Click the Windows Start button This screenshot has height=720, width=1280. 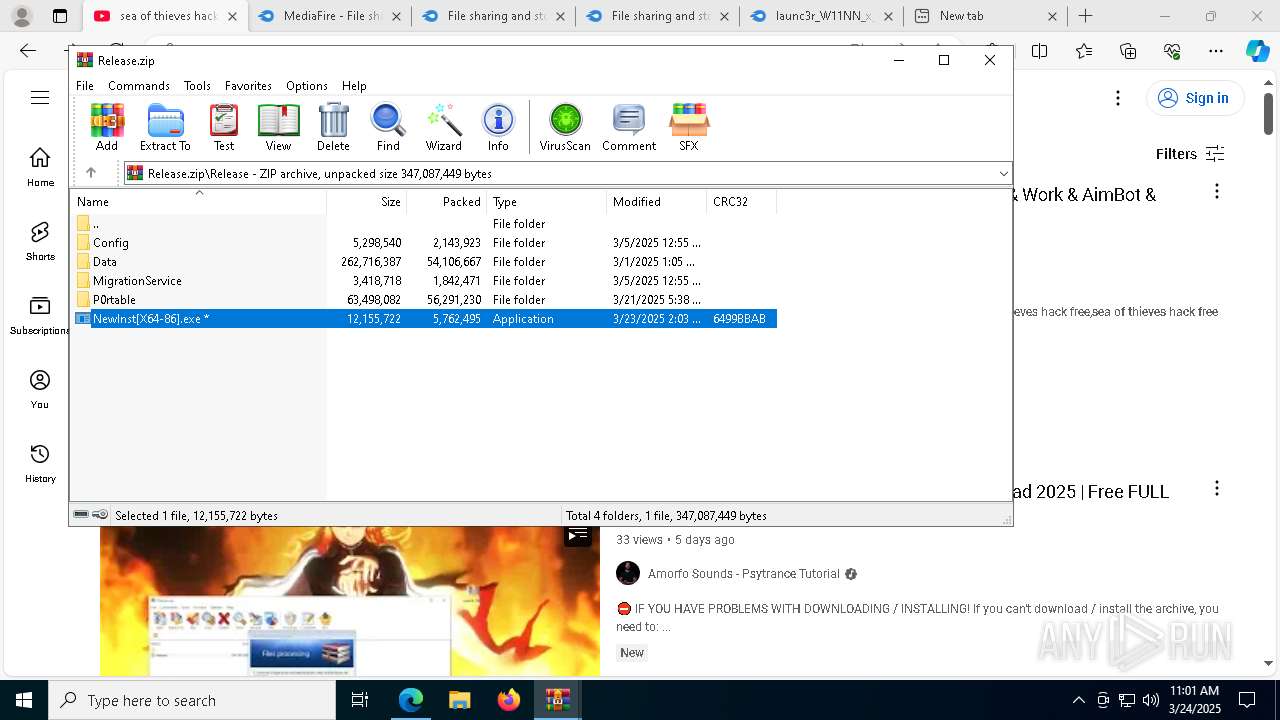(x=24, y=700)
